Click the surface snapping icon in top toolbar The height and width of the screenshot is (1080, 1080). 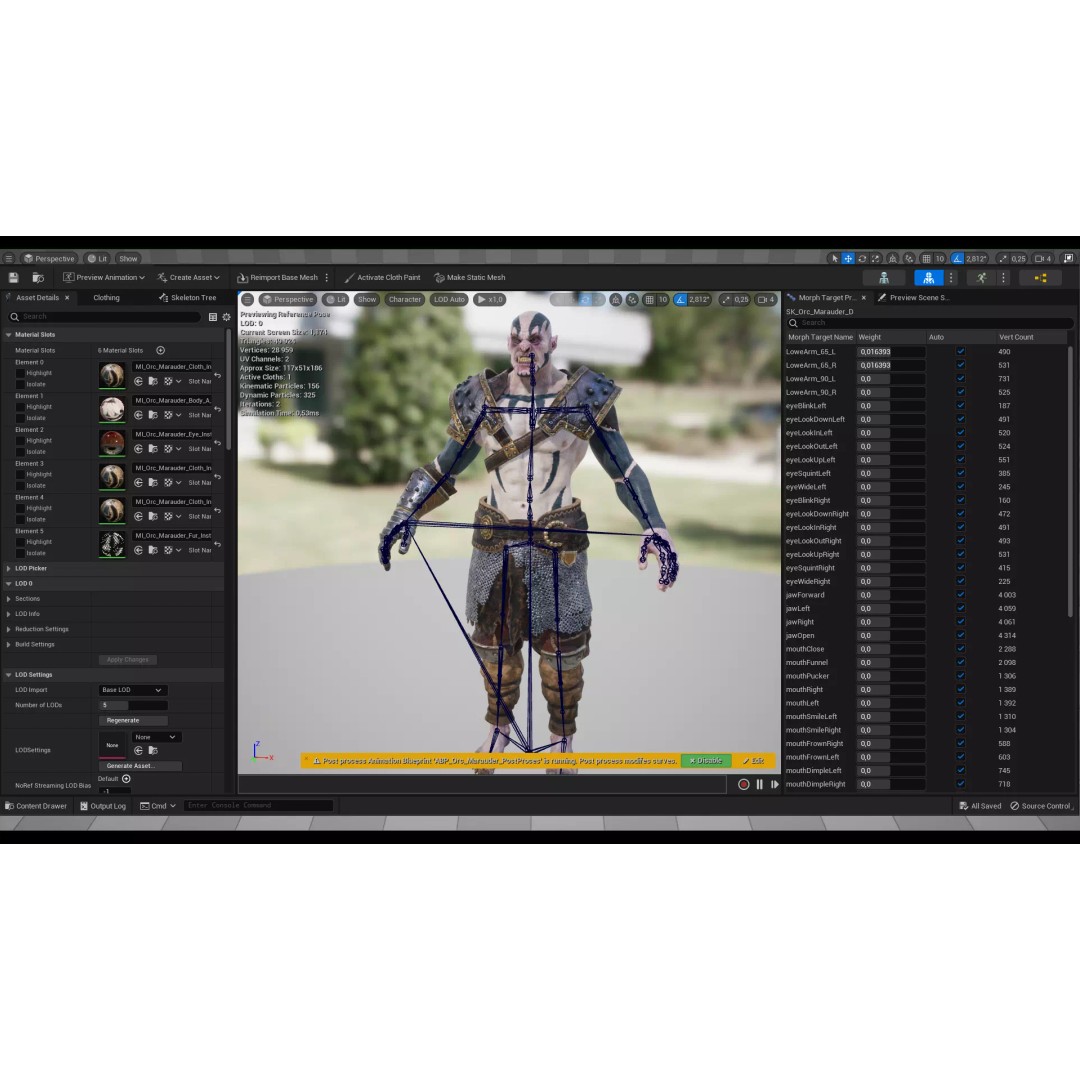tap(910, 258)
